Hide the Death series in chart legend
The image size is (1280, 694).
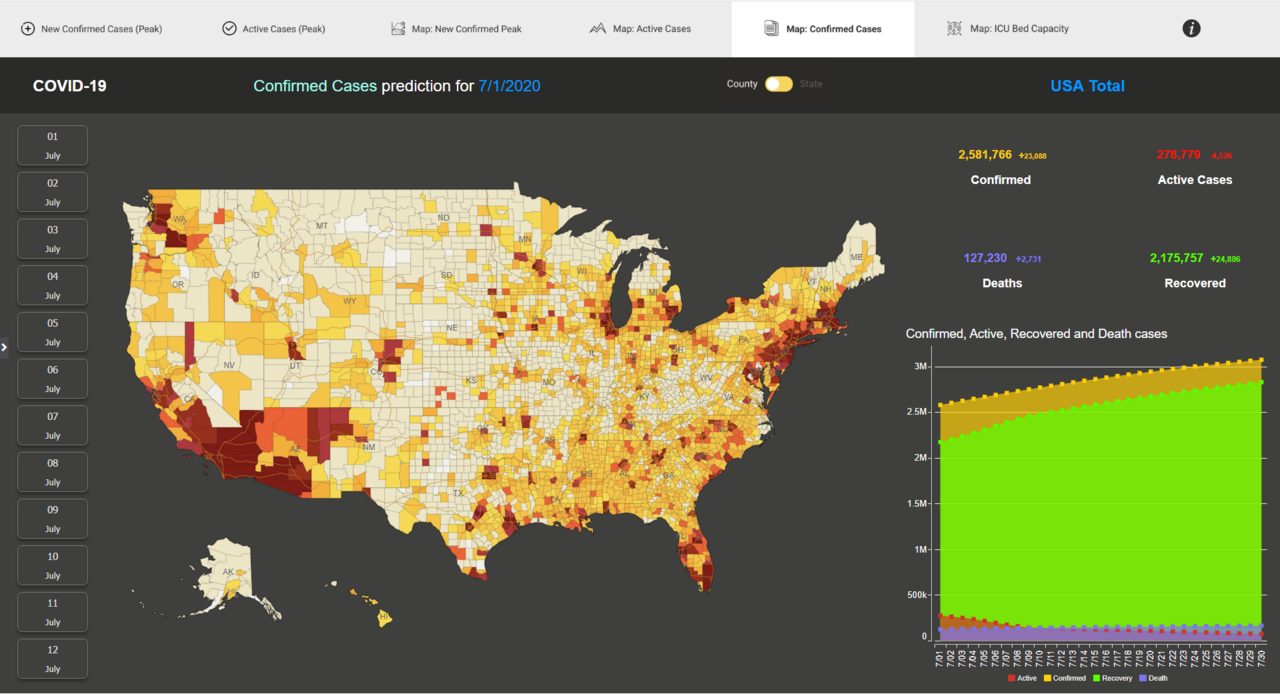[x=1153, y=678]
